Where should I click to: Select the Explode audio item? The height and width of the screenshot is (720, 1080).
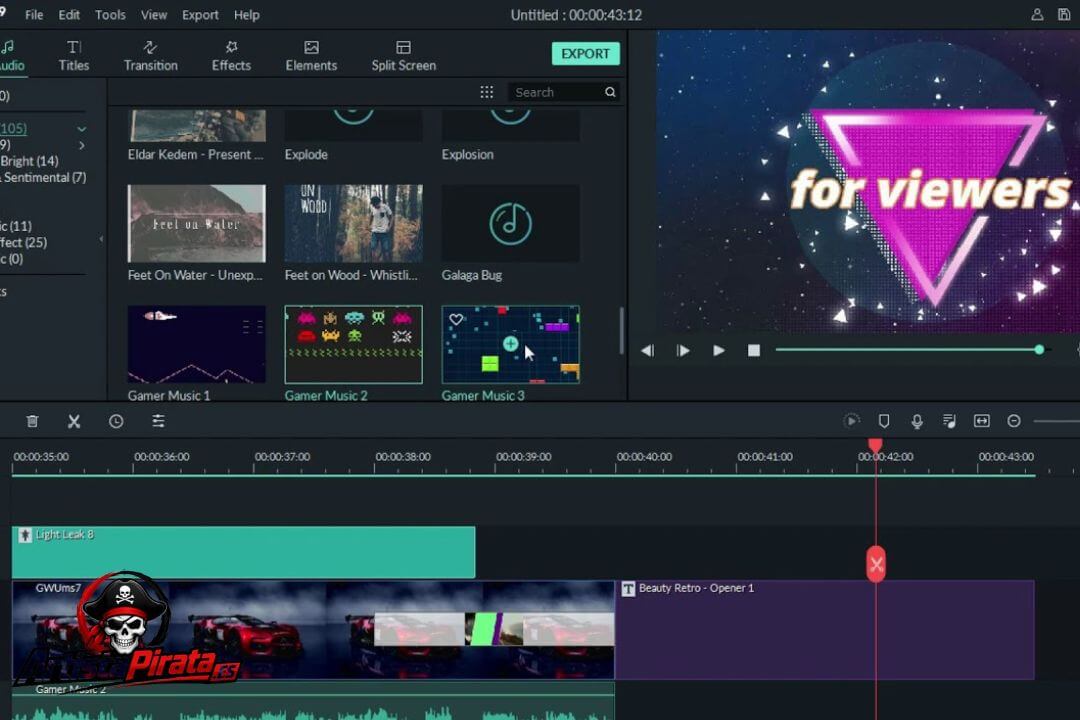pyautogui.click(x=353, y=125)
